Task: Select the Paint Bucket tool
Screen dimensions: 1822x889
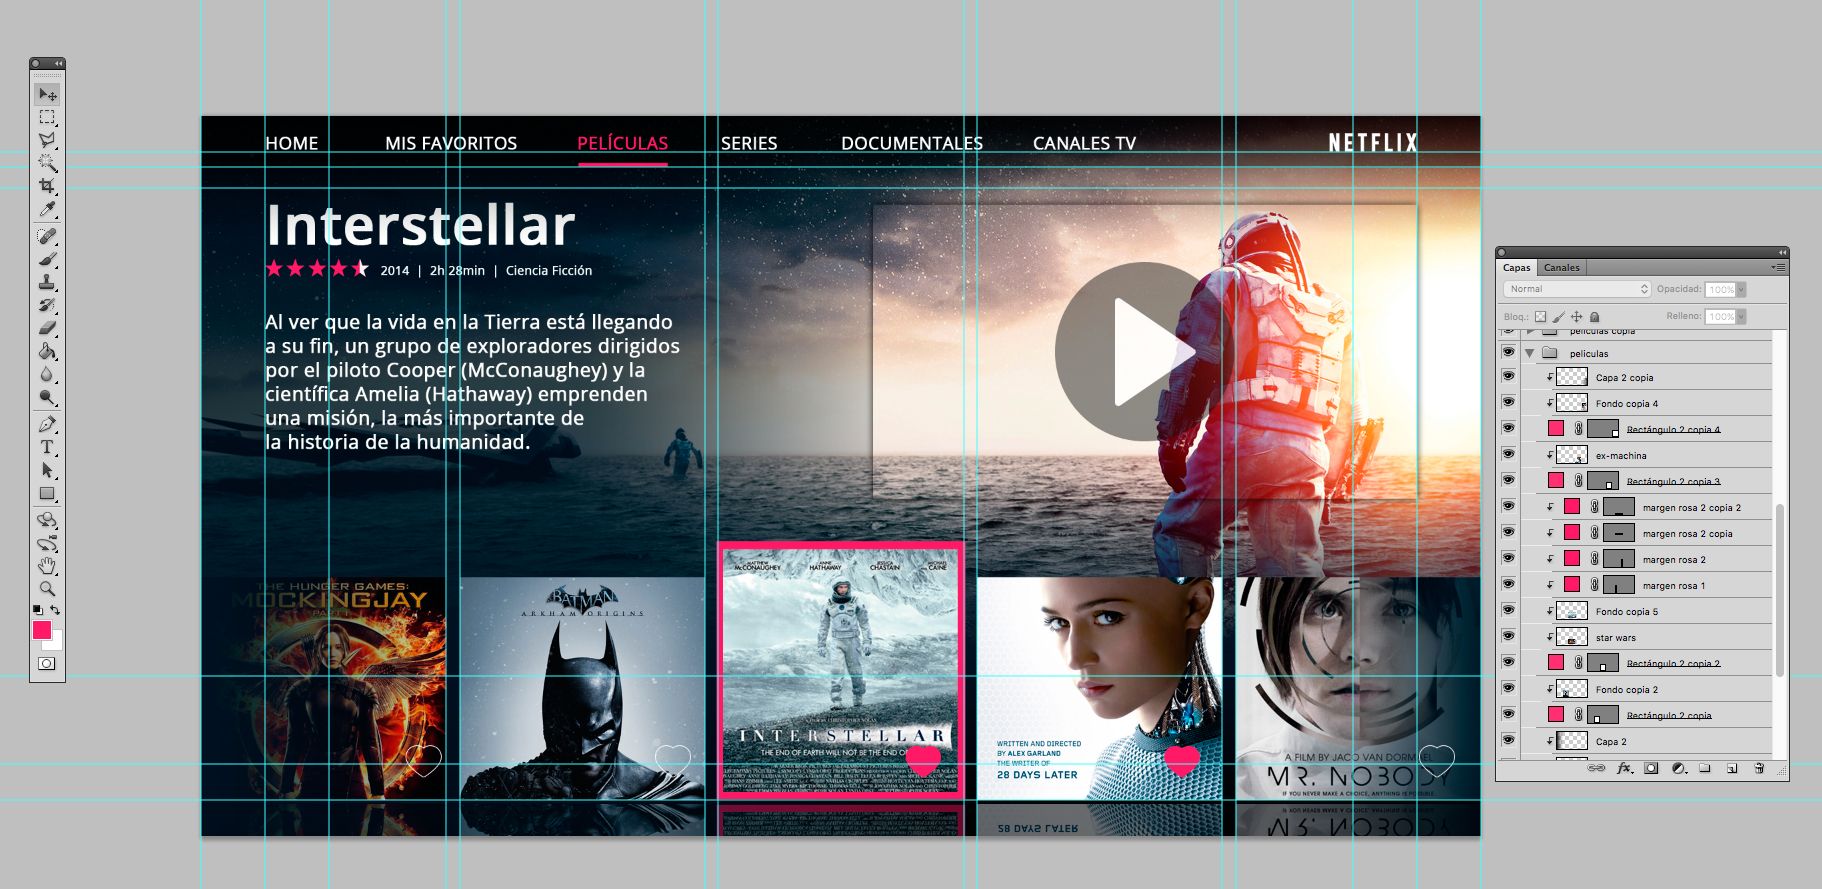Action: pyautogui.click(x=47, y=351)
